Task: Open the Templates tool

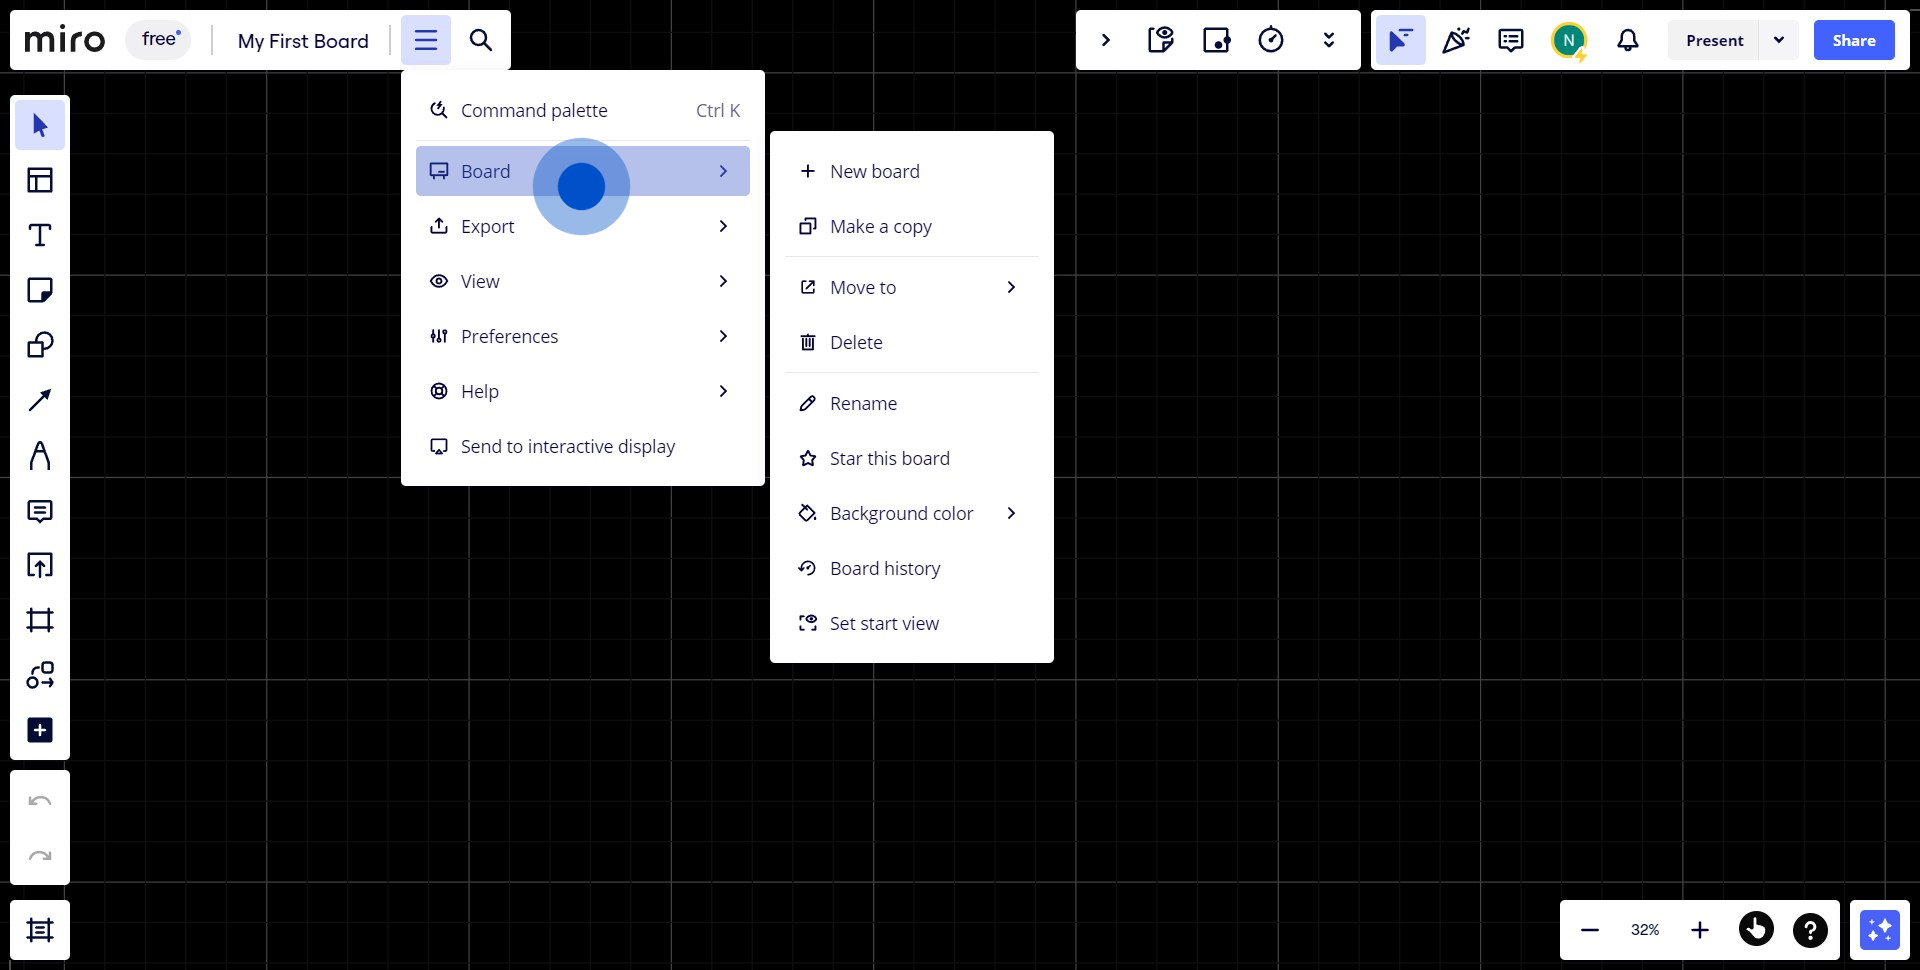Action: pyautogui.click(x=40, y=180)
